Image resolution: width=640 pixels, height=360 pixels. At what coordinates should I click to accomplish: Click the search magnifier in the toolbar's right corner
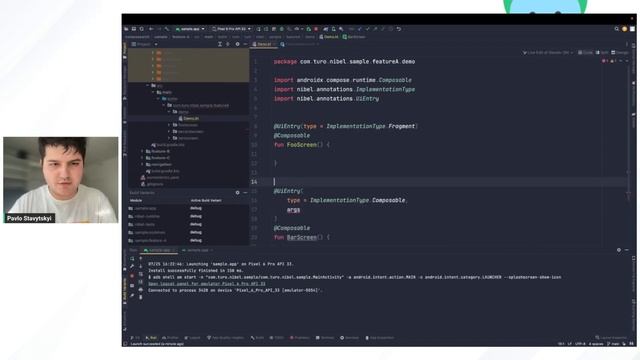[617, 29]
